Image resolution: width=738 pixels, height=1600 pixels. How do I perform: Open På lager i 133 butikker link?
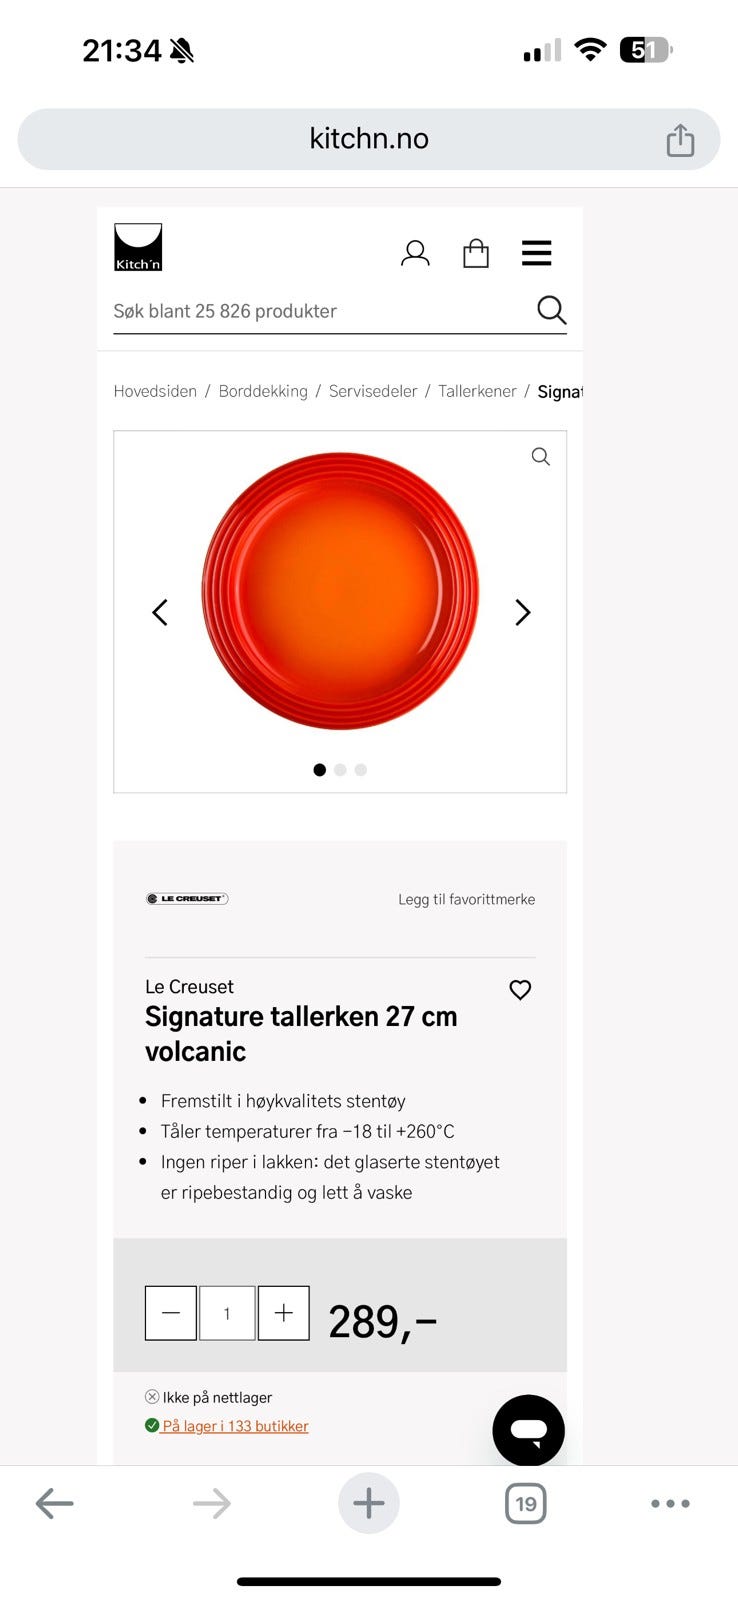point(235,1426)
